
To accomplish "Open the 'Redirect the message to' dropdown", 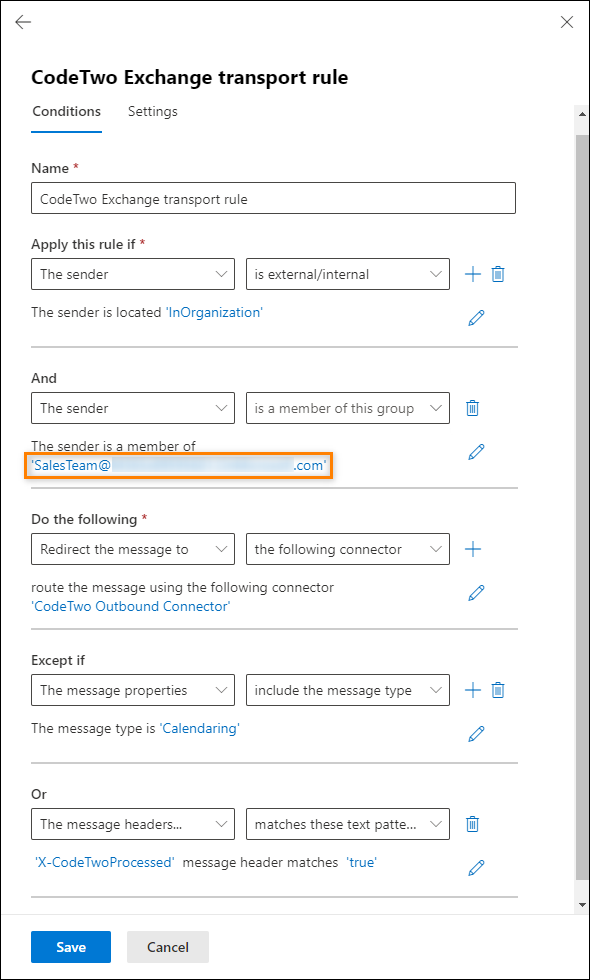I will click(133, 549).
